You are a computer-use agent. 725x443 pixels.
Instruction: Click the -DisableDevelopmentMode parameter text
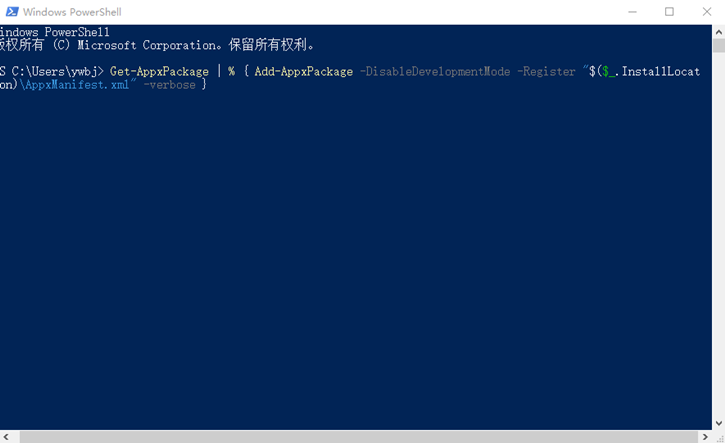435,72
